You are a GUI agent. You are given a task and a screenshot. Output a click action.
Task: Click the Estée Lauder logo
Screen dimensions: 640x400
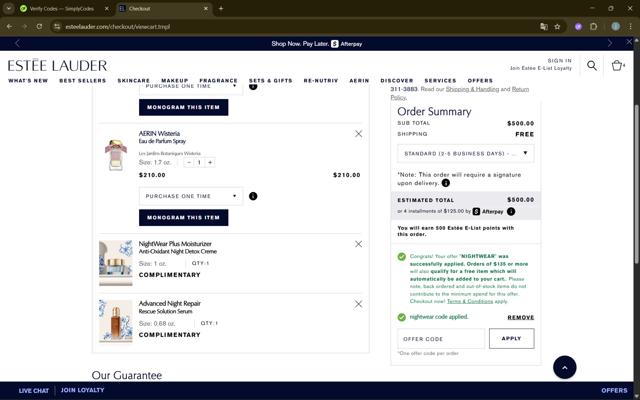pyautogui.click(x=58, y=65)
